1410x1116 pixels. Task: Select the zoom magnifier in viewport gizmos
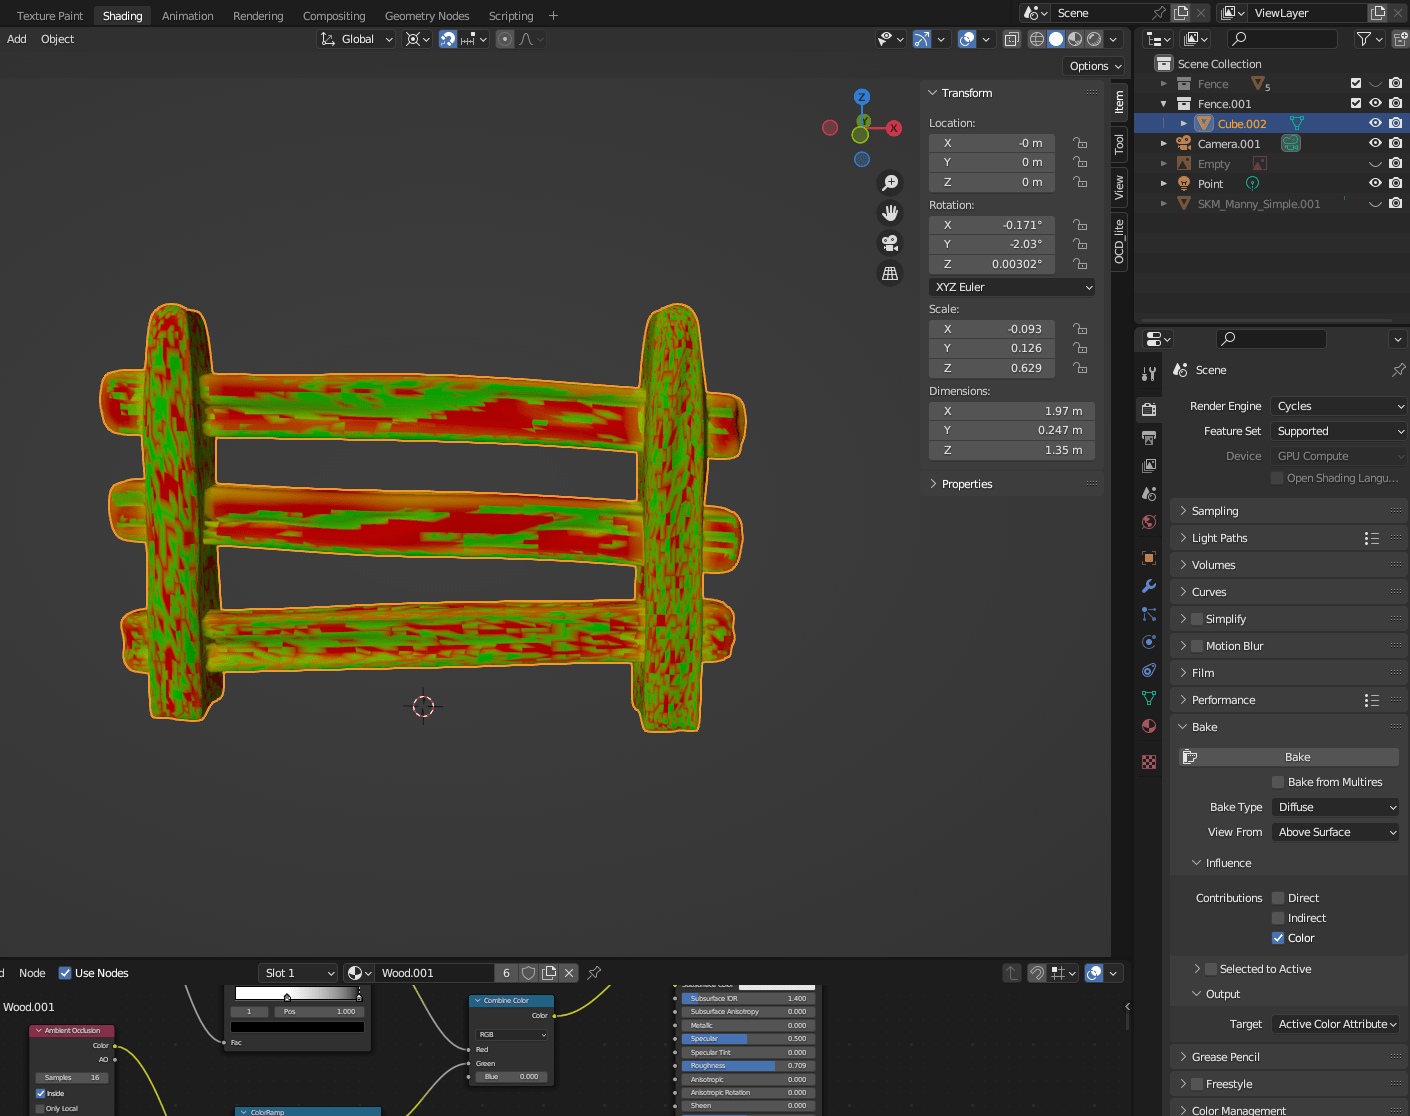tap(890, 182)
